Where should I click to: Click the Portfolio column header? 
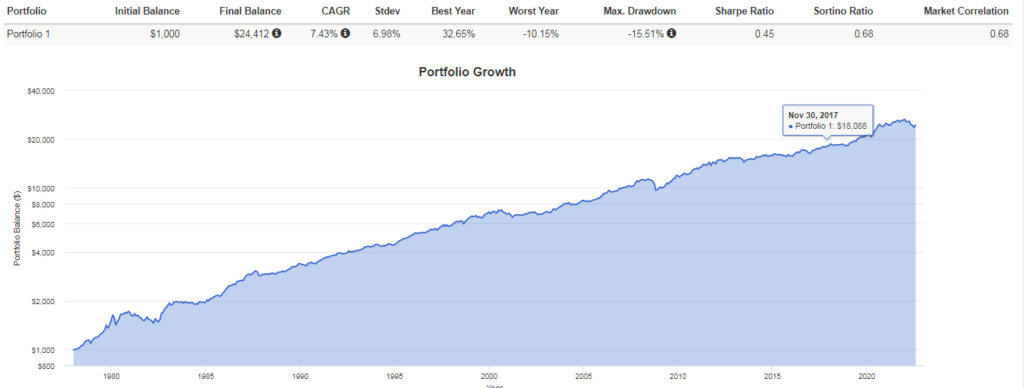click(x=25, y=11)
